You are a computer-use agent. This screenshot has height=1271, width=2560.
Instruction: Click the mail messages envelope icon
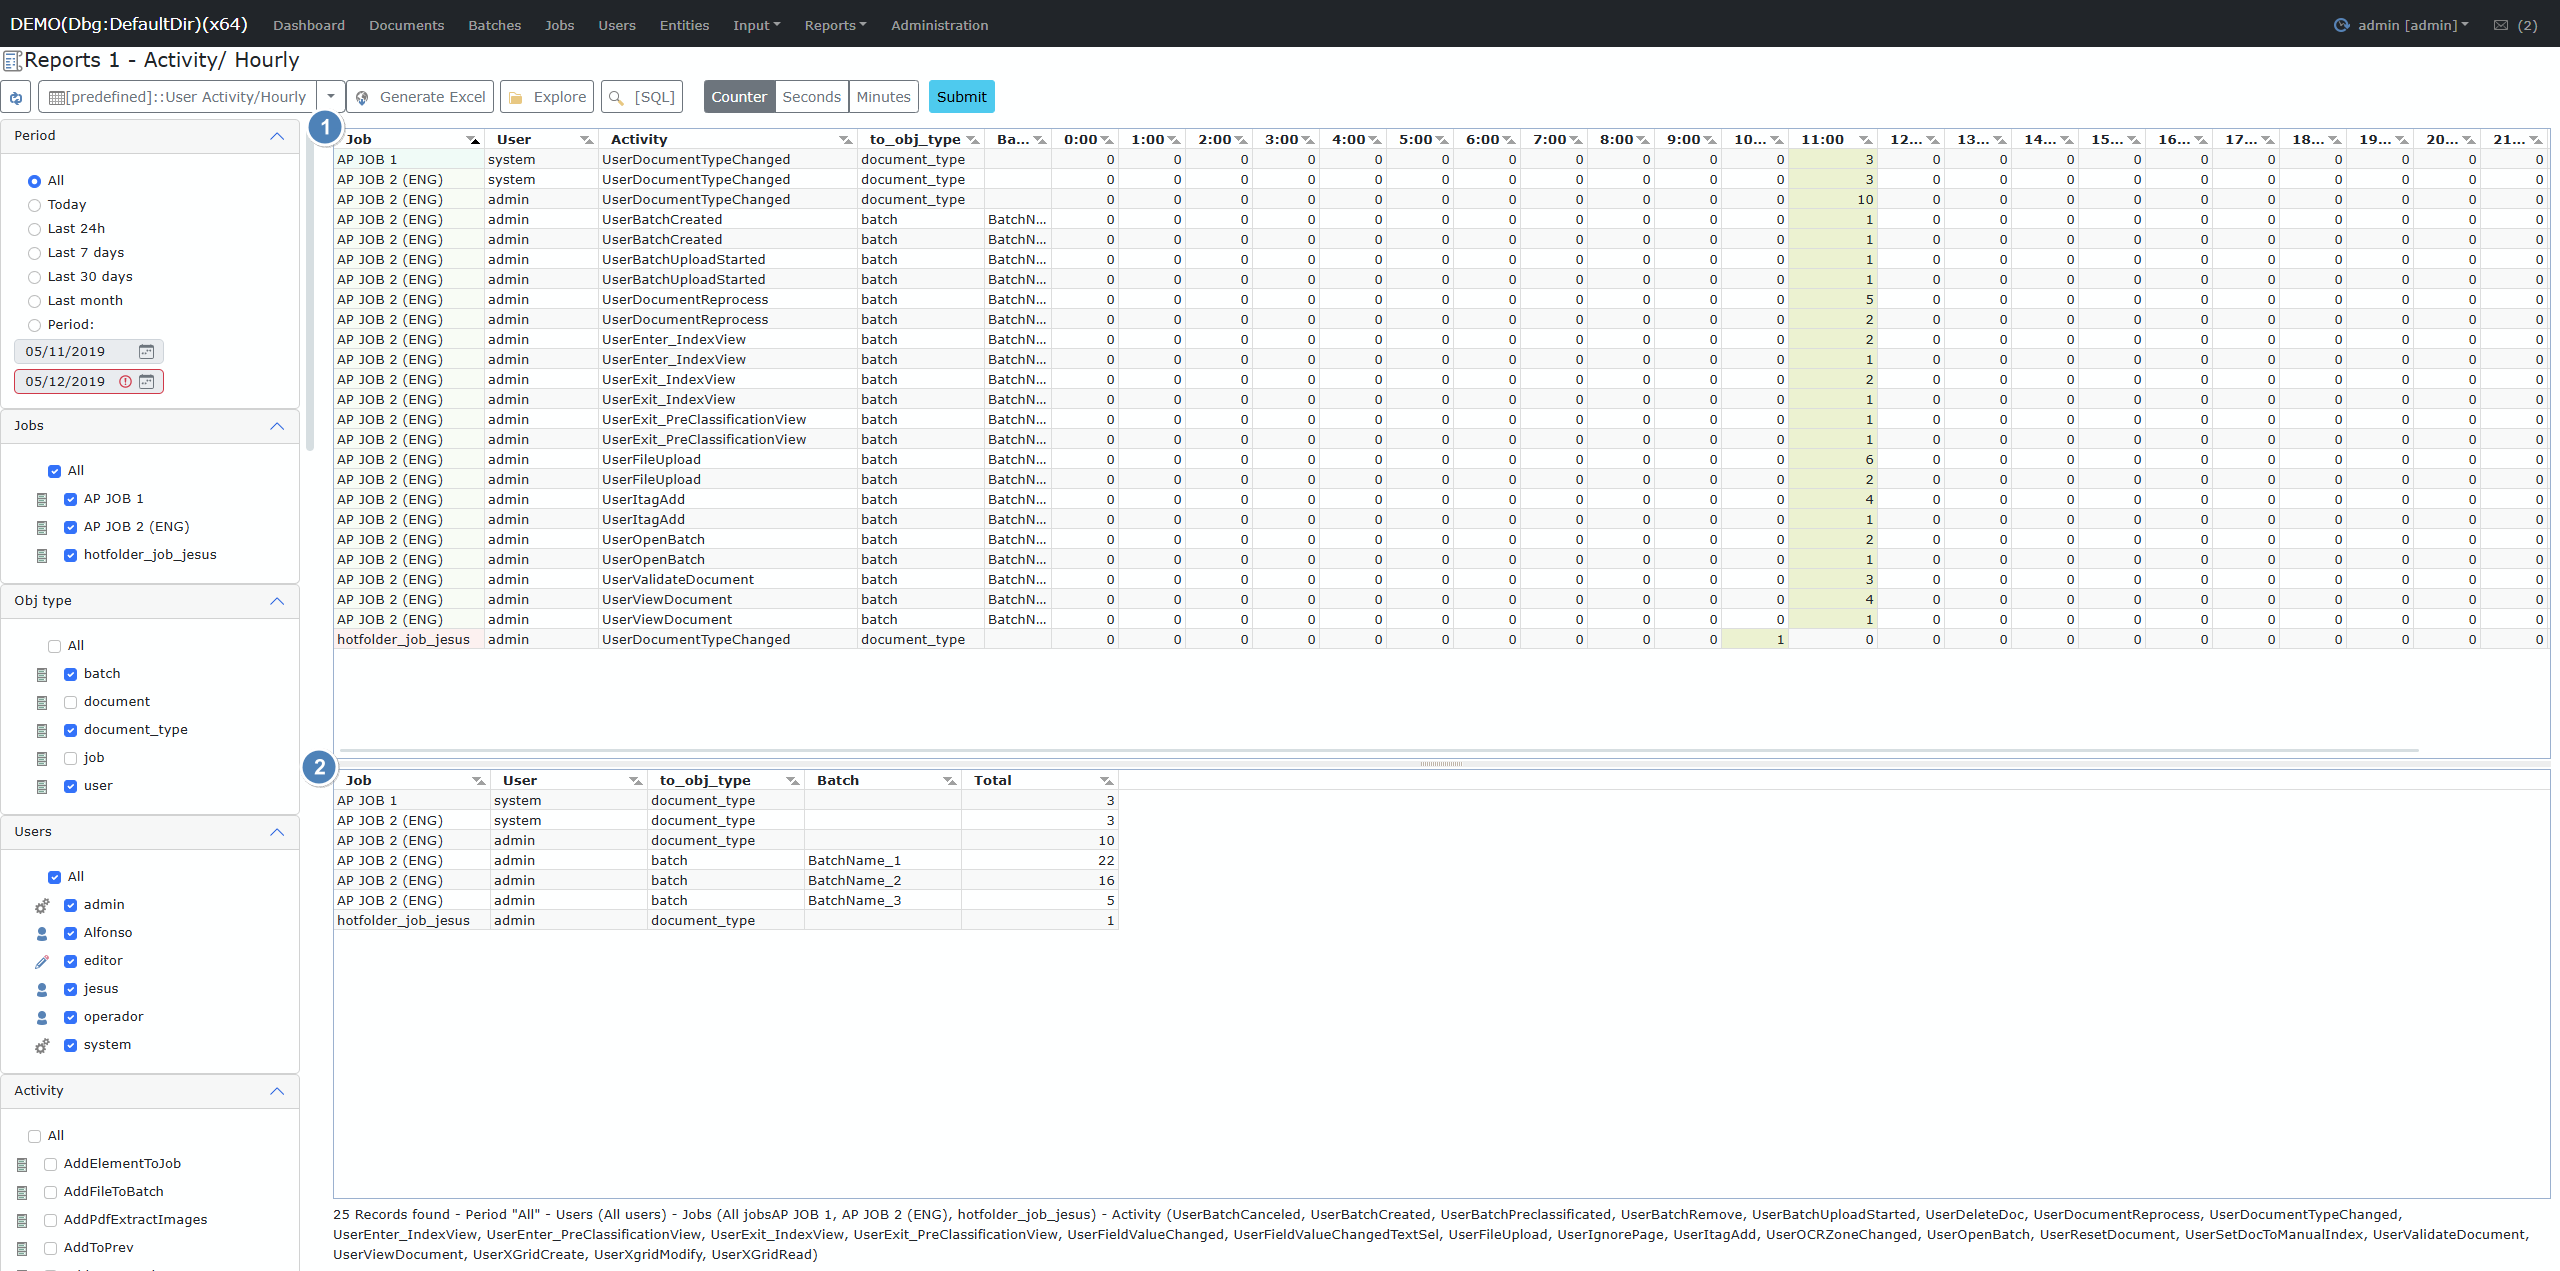coord(2501,25)
